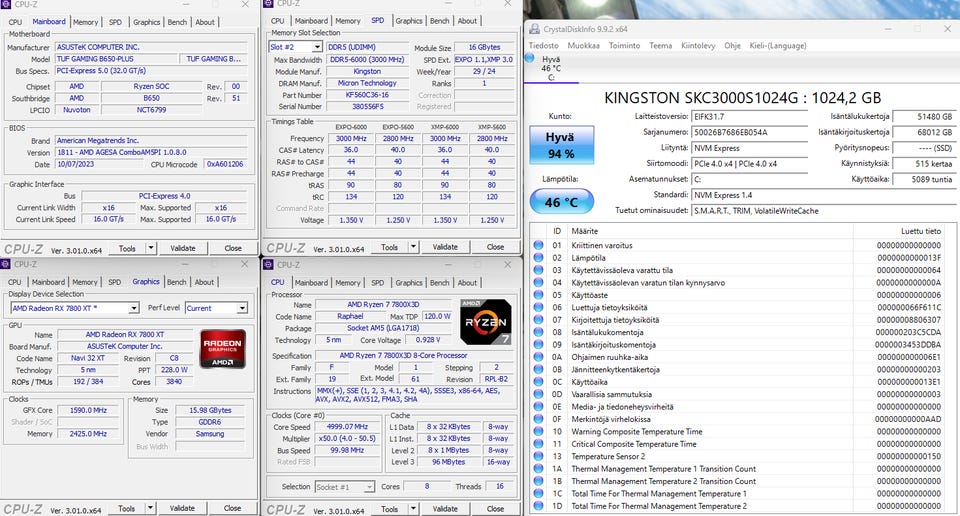
Task: Click Close button in SPD CPU-Z window
Action: click(495, 247)
